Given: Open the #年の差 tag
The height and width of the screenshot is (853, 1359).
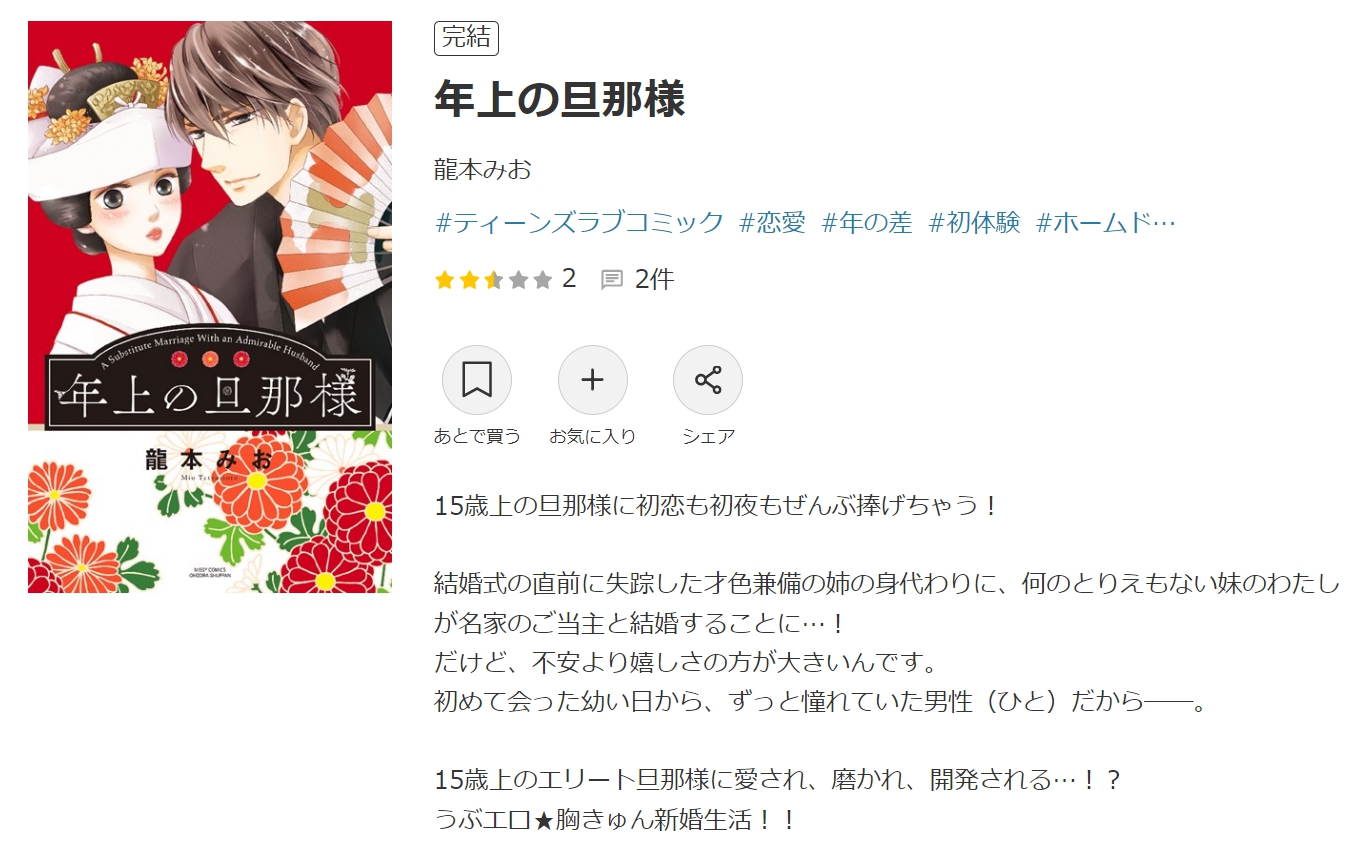Looking at the screenshot, I should (x=867, y=222).
